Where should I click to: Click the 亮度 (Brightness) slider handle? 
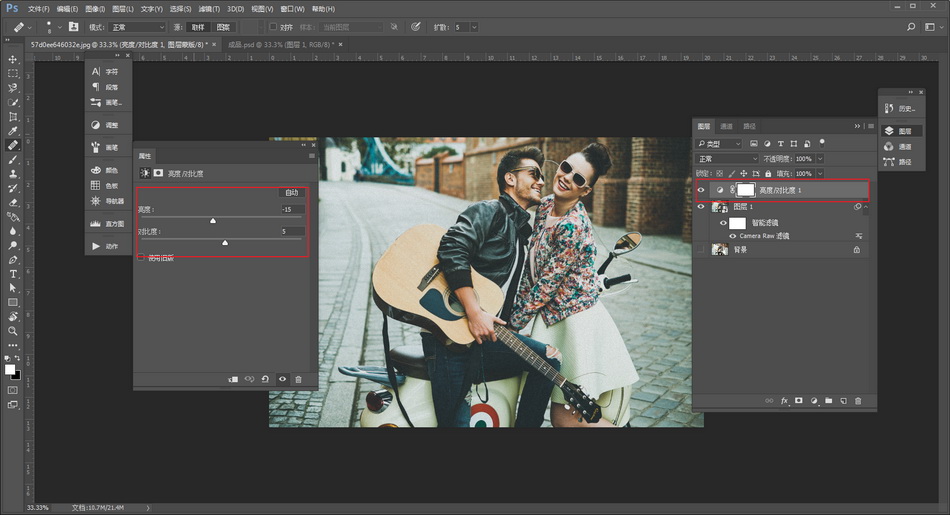click(x=213, y=220)
